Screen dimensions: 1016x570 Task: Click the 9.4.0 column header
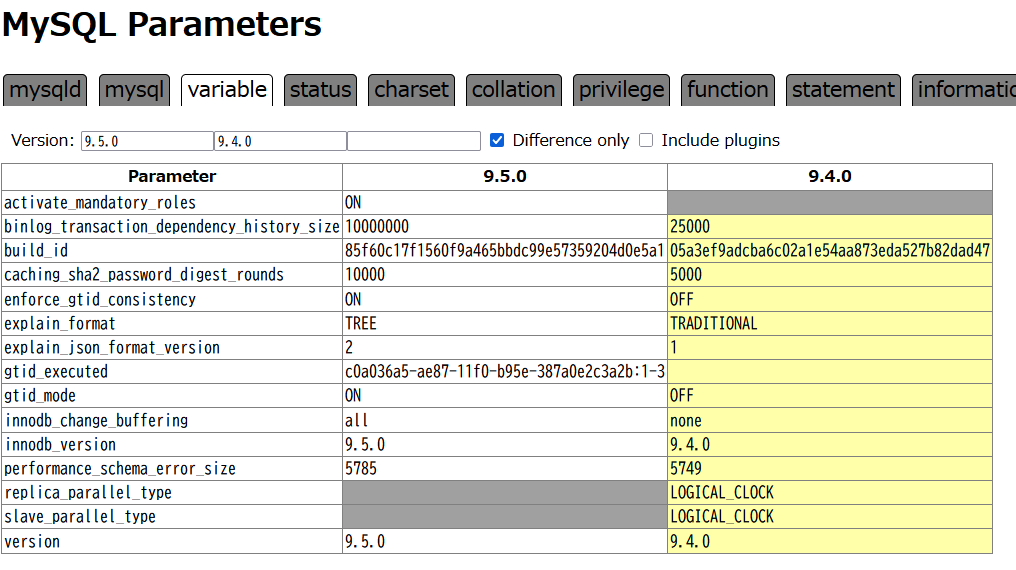[830, 176]
